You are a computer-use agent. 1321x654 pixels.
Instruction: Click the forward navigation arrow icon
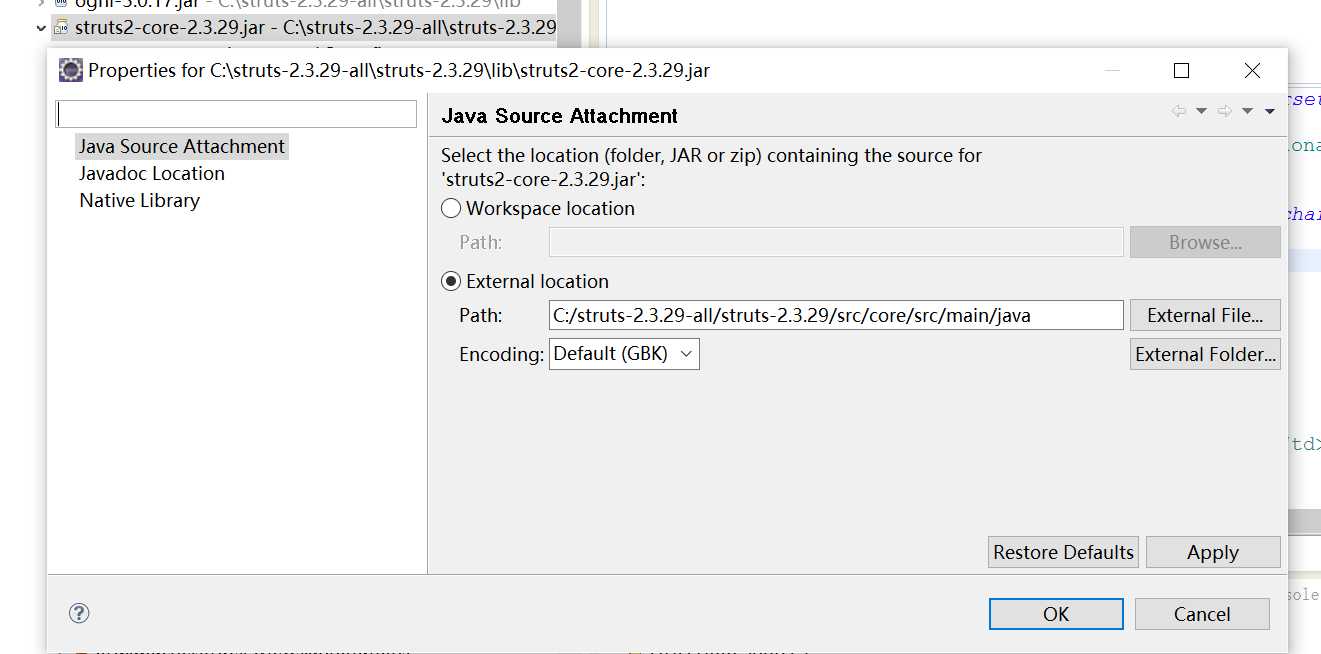pyautogui.click(x=1224, y=111)
